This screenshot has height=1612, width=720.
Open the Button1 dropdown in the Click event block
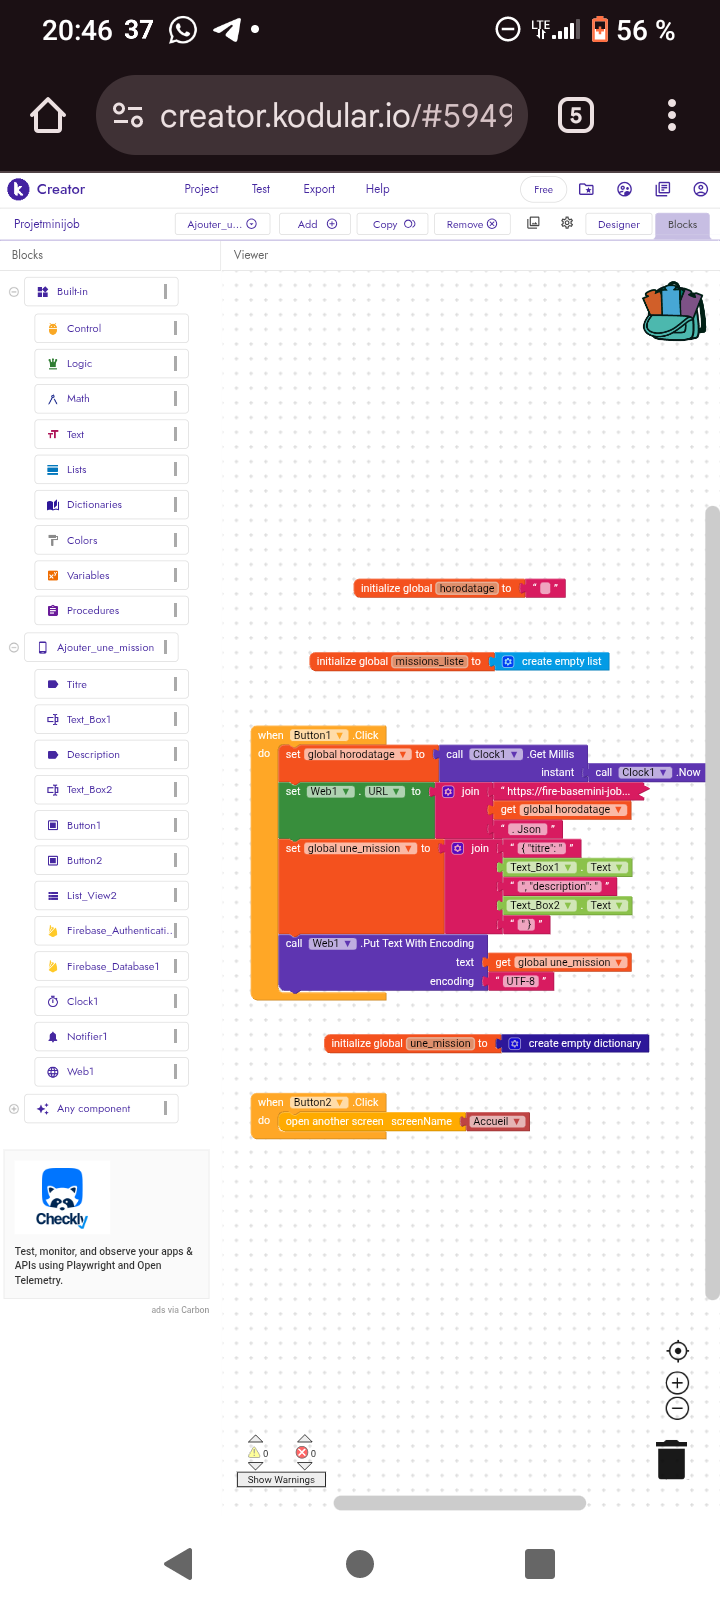click(x=340, y=735)
